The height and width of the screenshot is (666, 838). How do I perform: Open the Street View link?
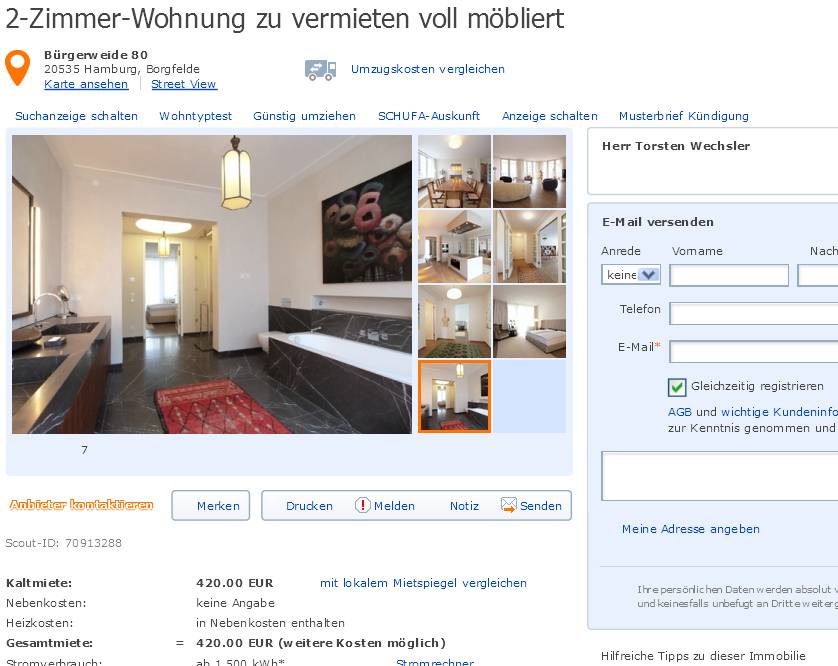184,84
